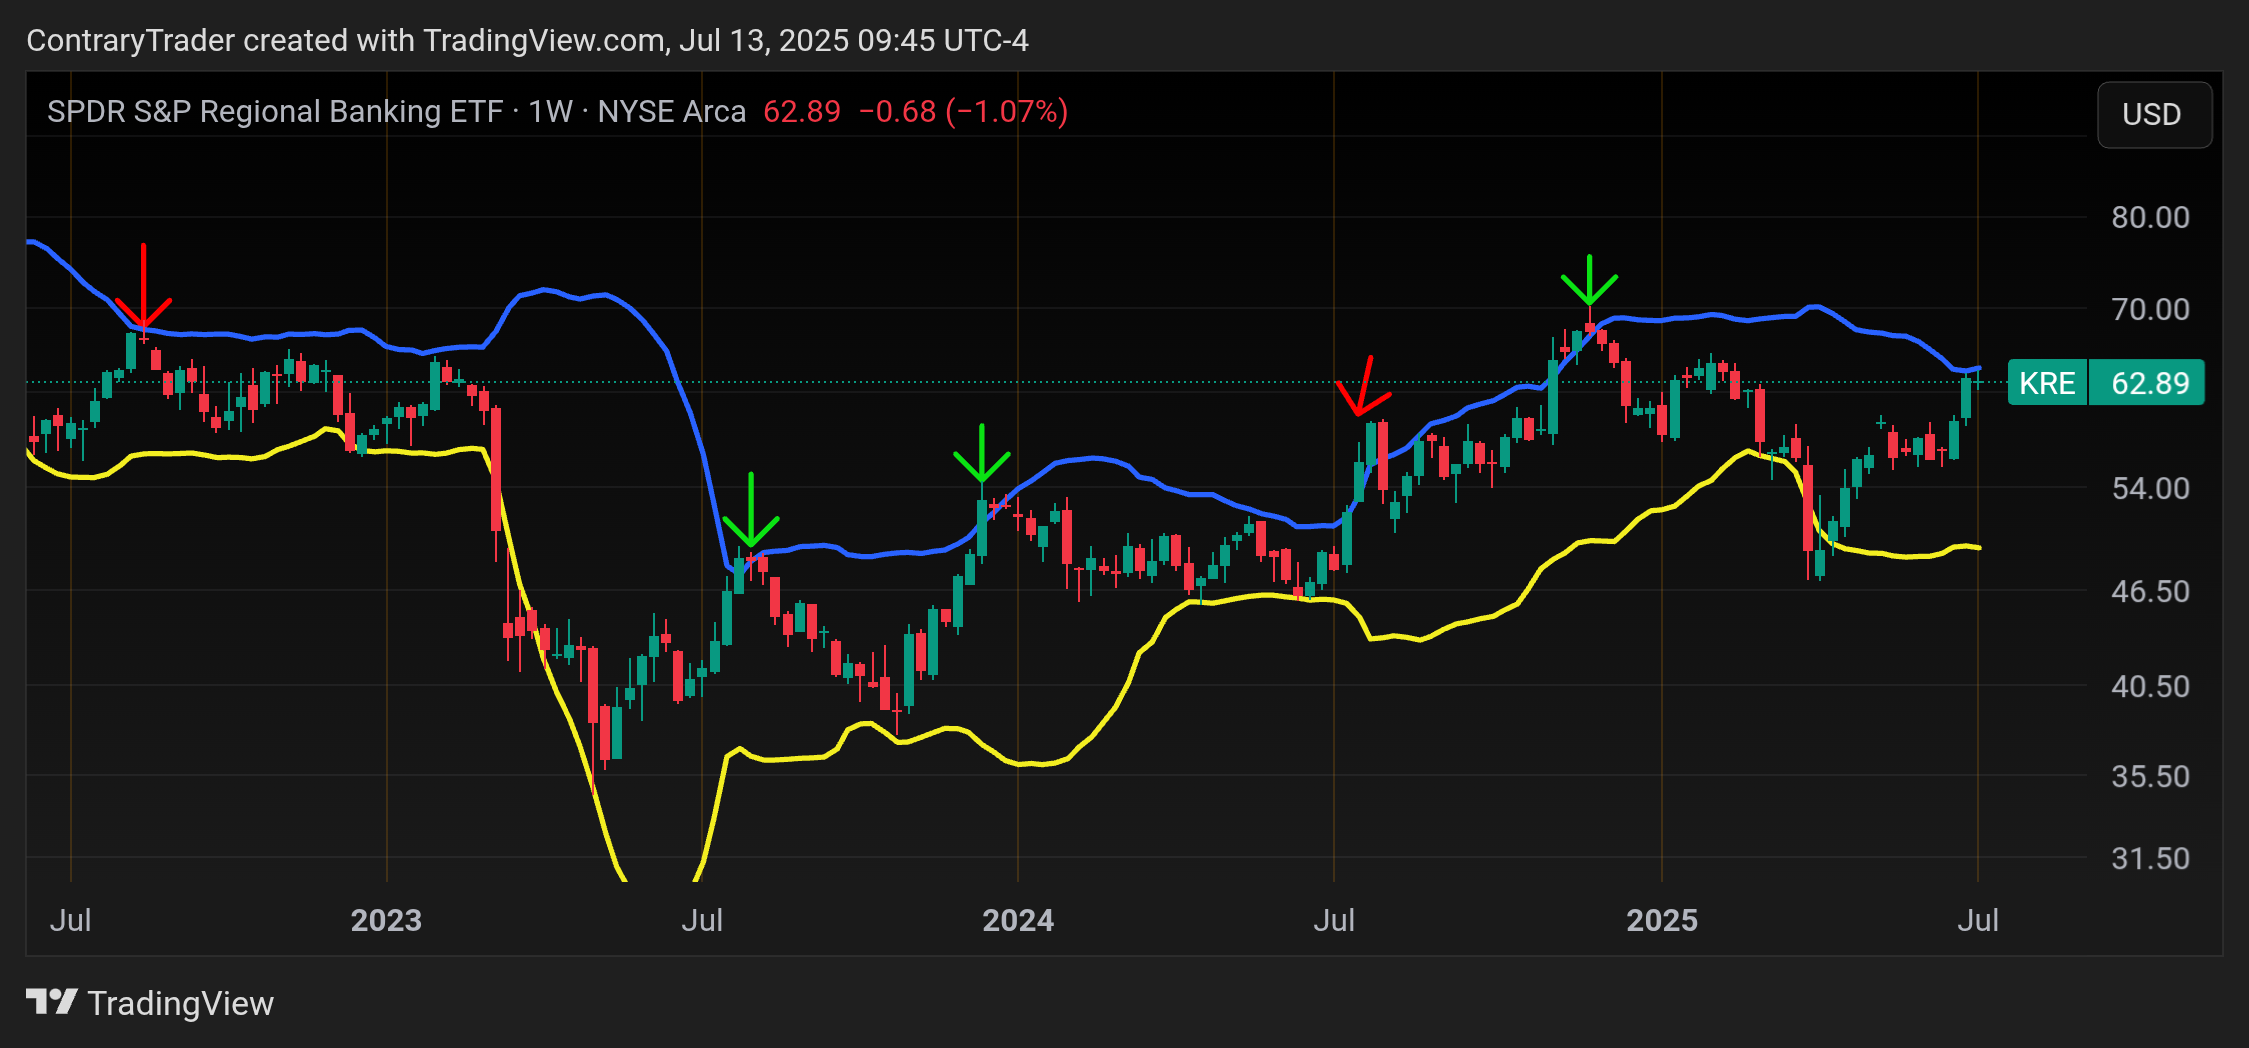2249x1048 pixels.
Task: Click the USD currency button
Action: click(2154, 115)
